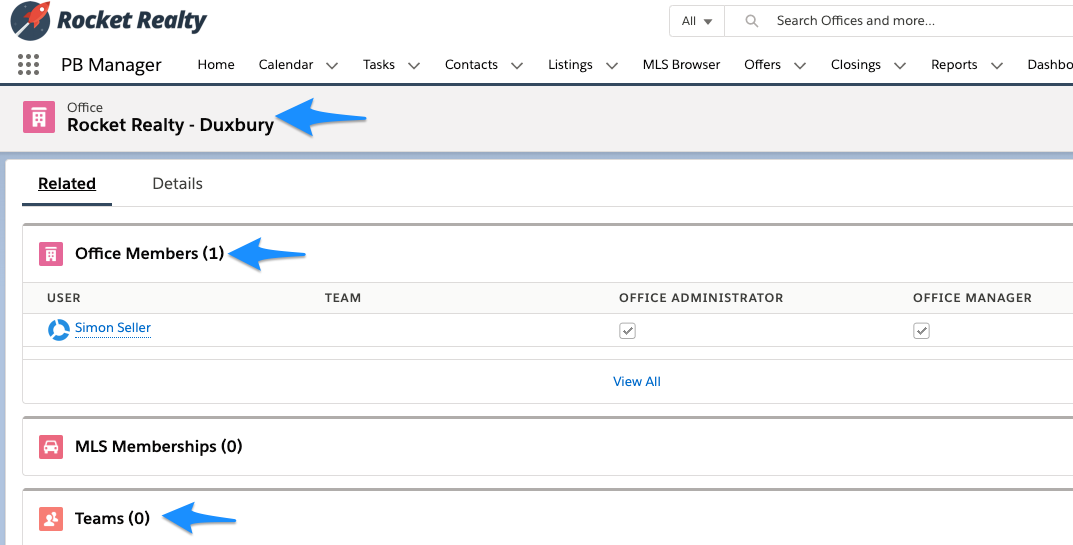Open the Contacts nav tab
This screenshot has height=545, width=1073.
[x=471, y=64]
